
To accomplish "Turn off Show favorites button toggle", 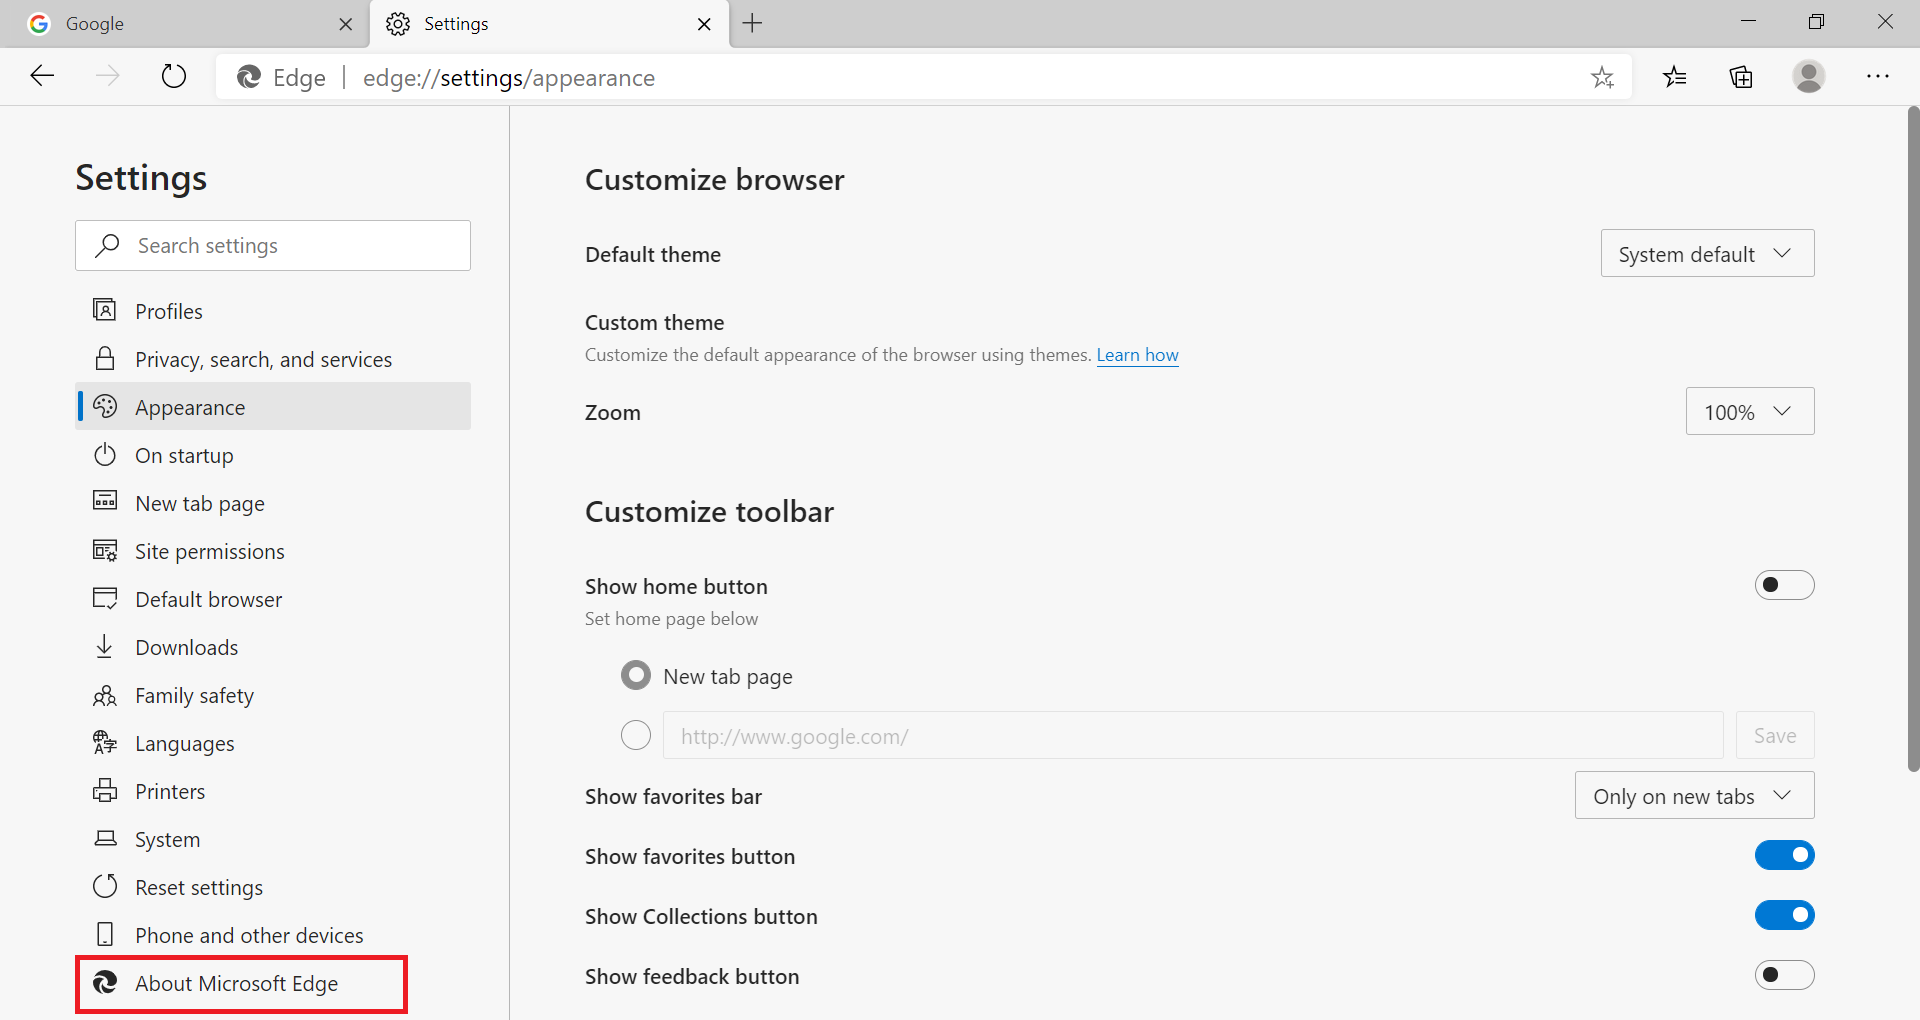I will [x=1784, y=855].
